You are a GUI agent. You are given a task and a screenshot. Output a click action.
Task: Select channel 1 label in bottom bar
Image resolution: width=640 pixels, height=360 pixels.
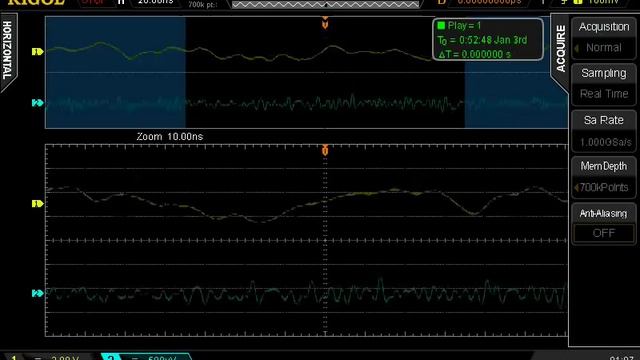click(x=13, y=358)
